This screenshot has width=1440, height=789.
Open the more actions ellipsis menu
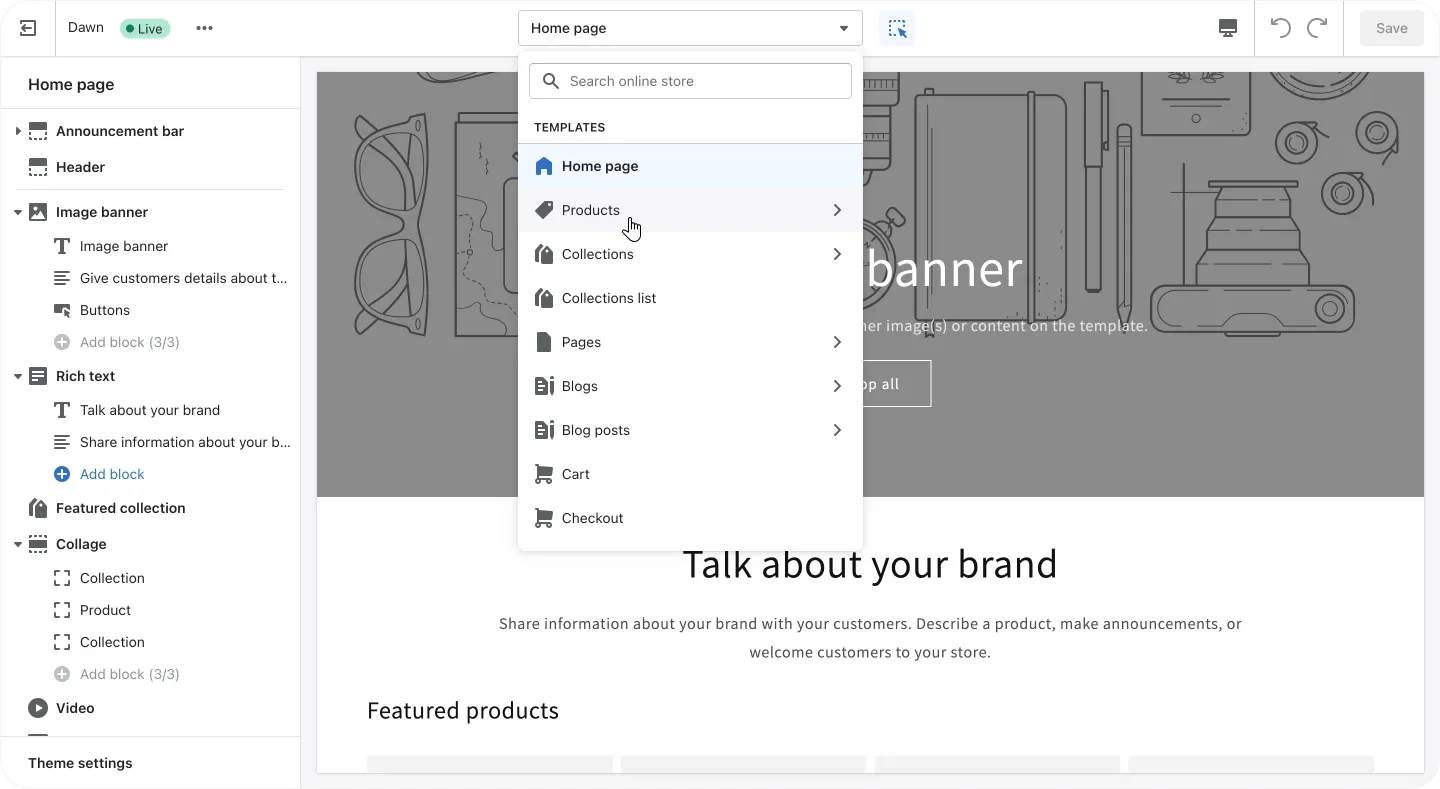click(203, 28)
